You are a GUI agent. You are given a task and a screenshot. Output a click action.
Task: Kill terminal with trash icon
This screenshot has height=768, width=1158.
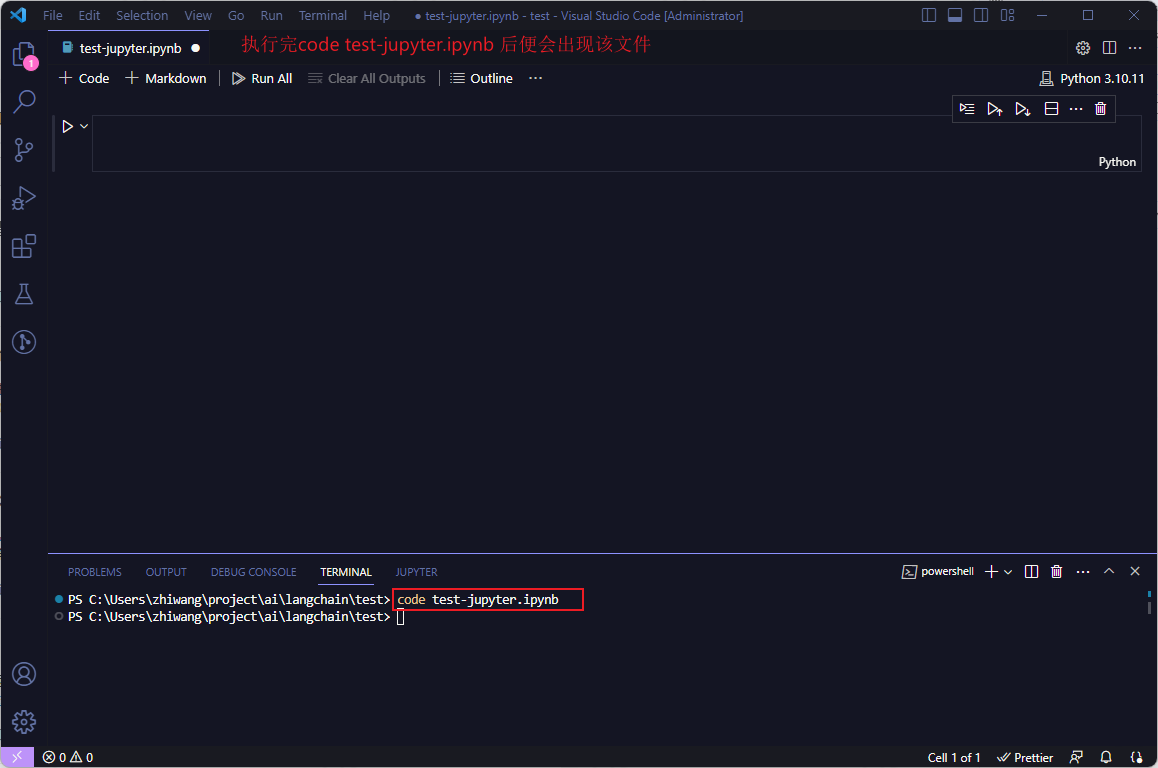[x=1057, y=572]
